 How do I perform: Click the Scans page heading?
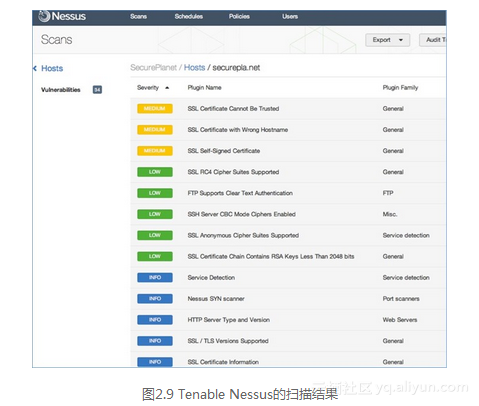tap(56, 40)
